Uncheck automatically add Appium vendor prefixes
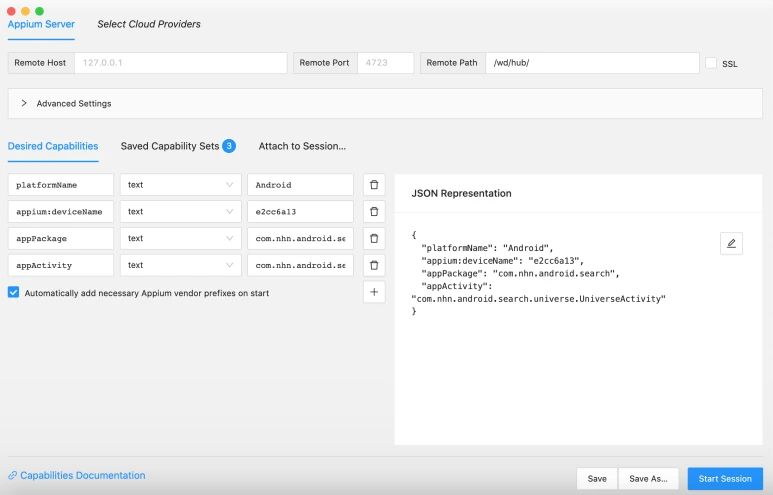Screen dimensions: 773x495 [x=13, y=292]
